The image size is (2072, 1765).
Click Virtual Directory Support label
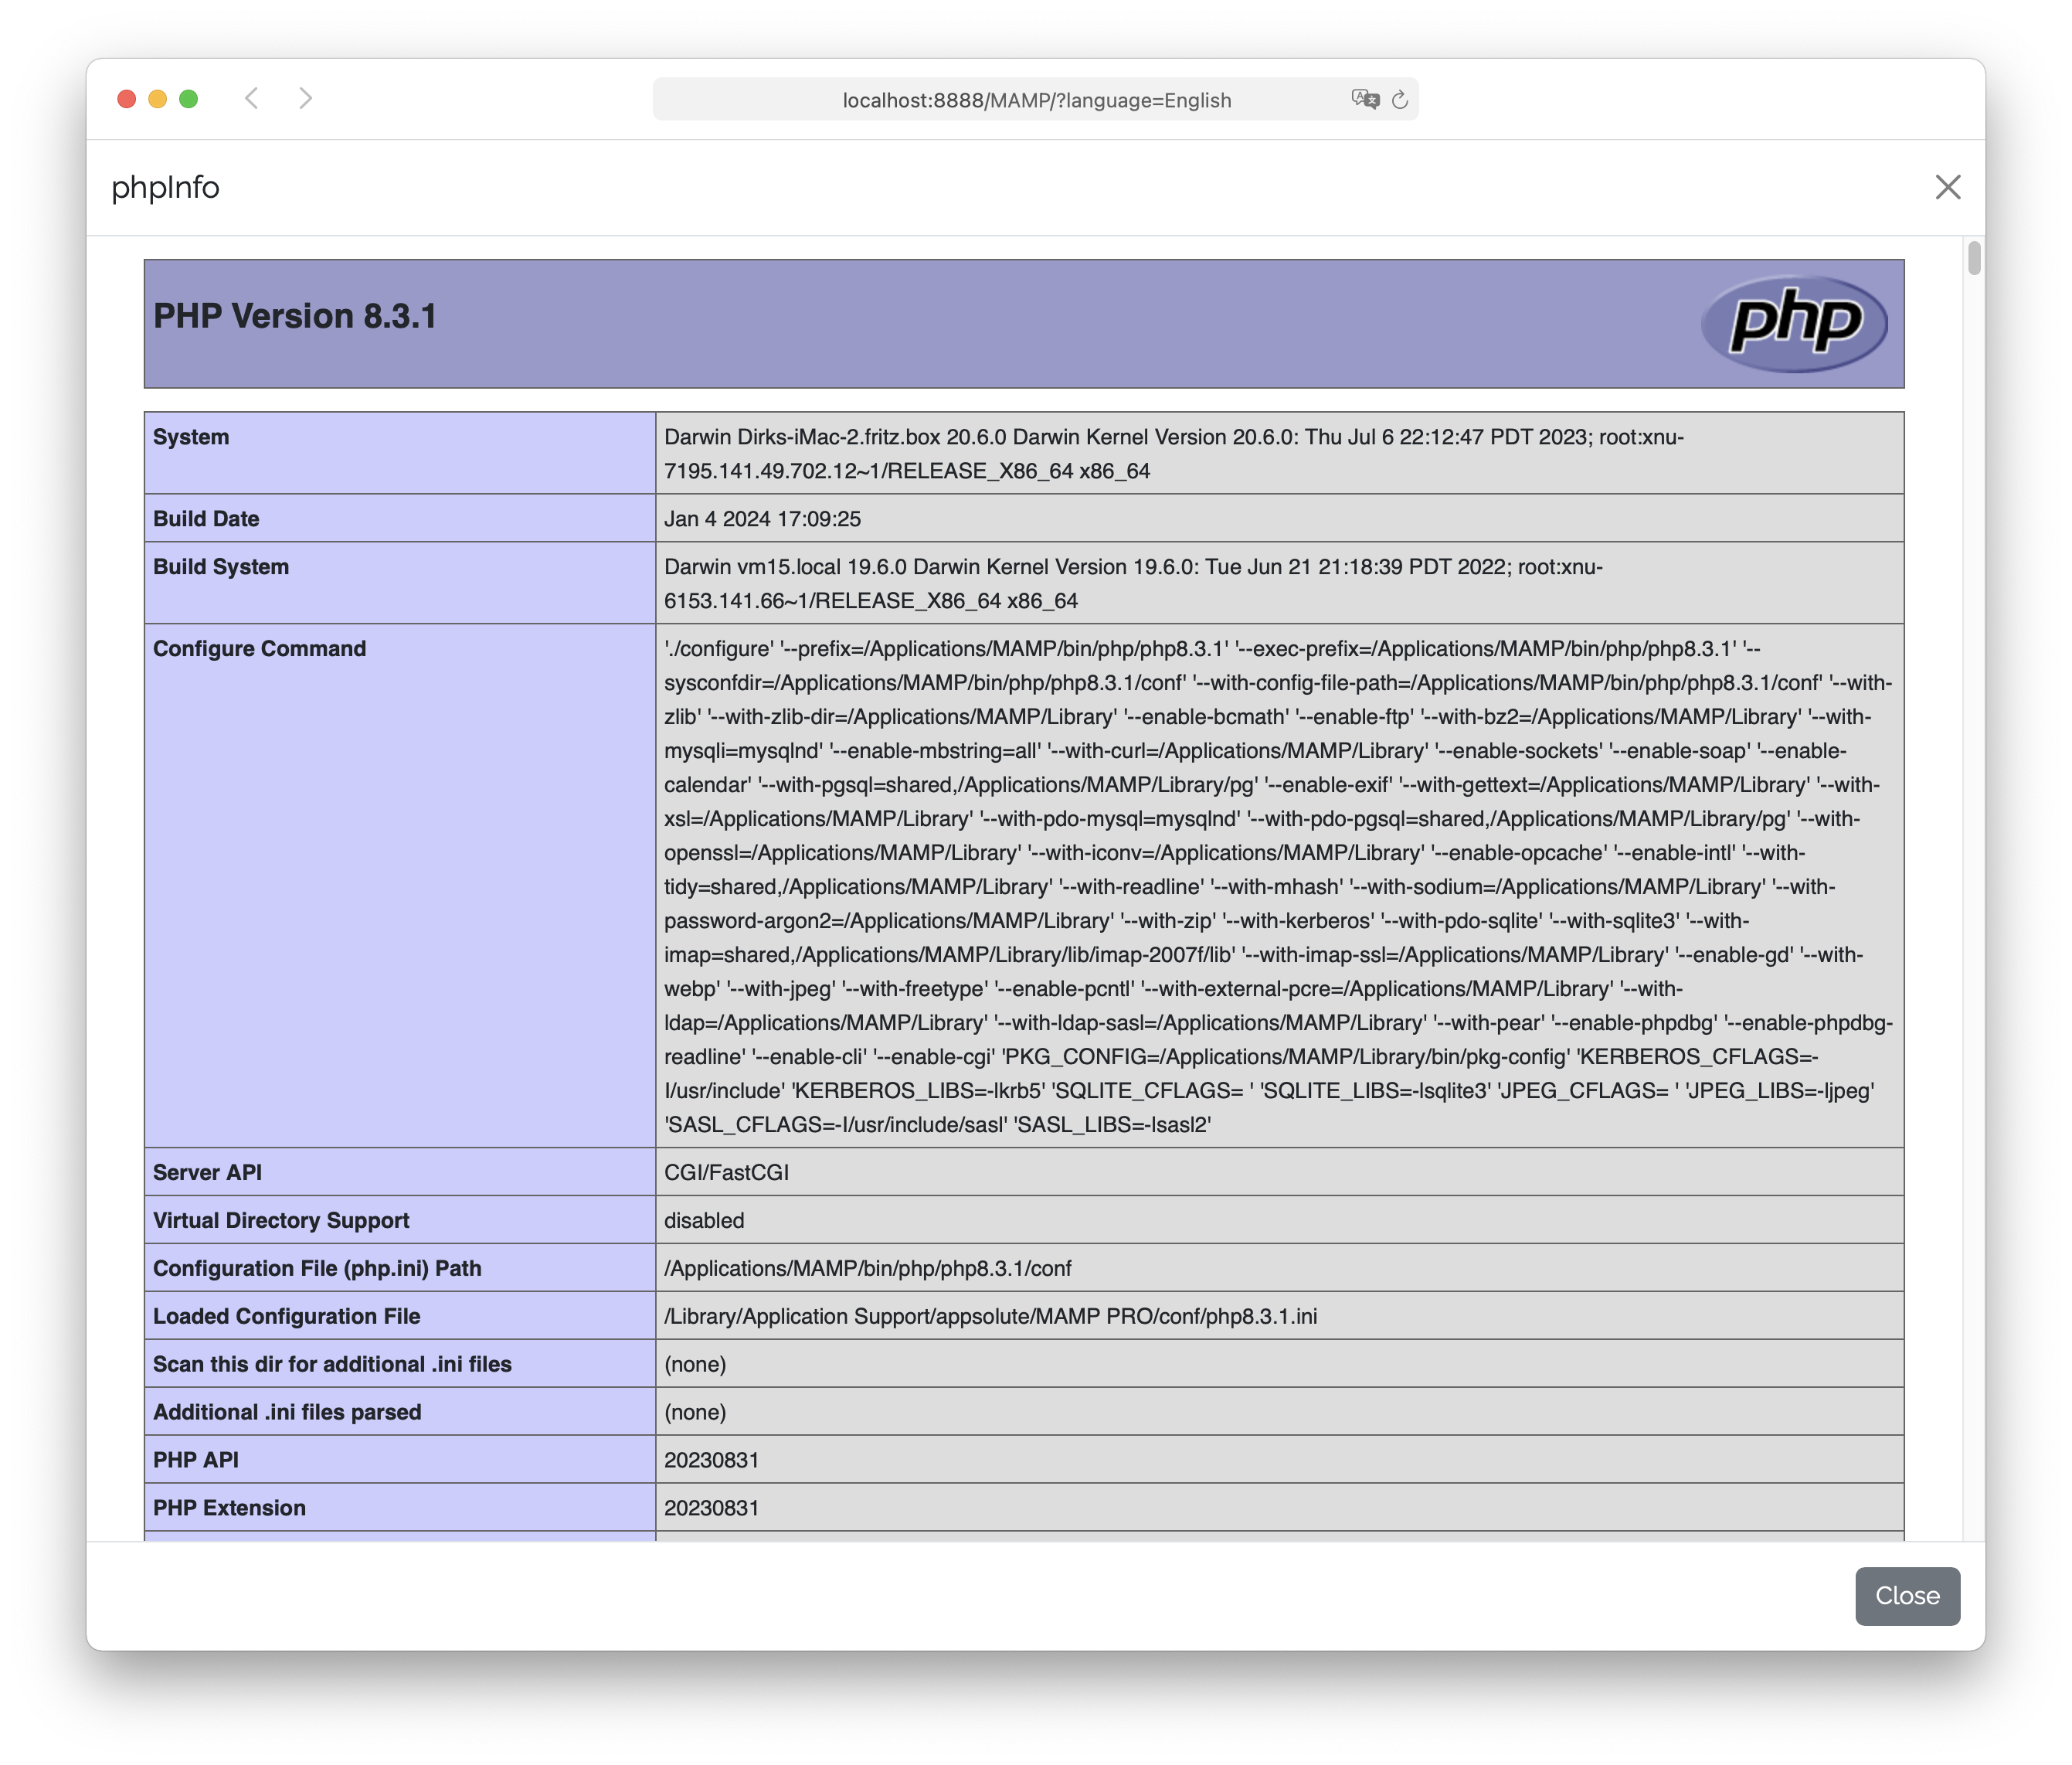[281, 1220]
